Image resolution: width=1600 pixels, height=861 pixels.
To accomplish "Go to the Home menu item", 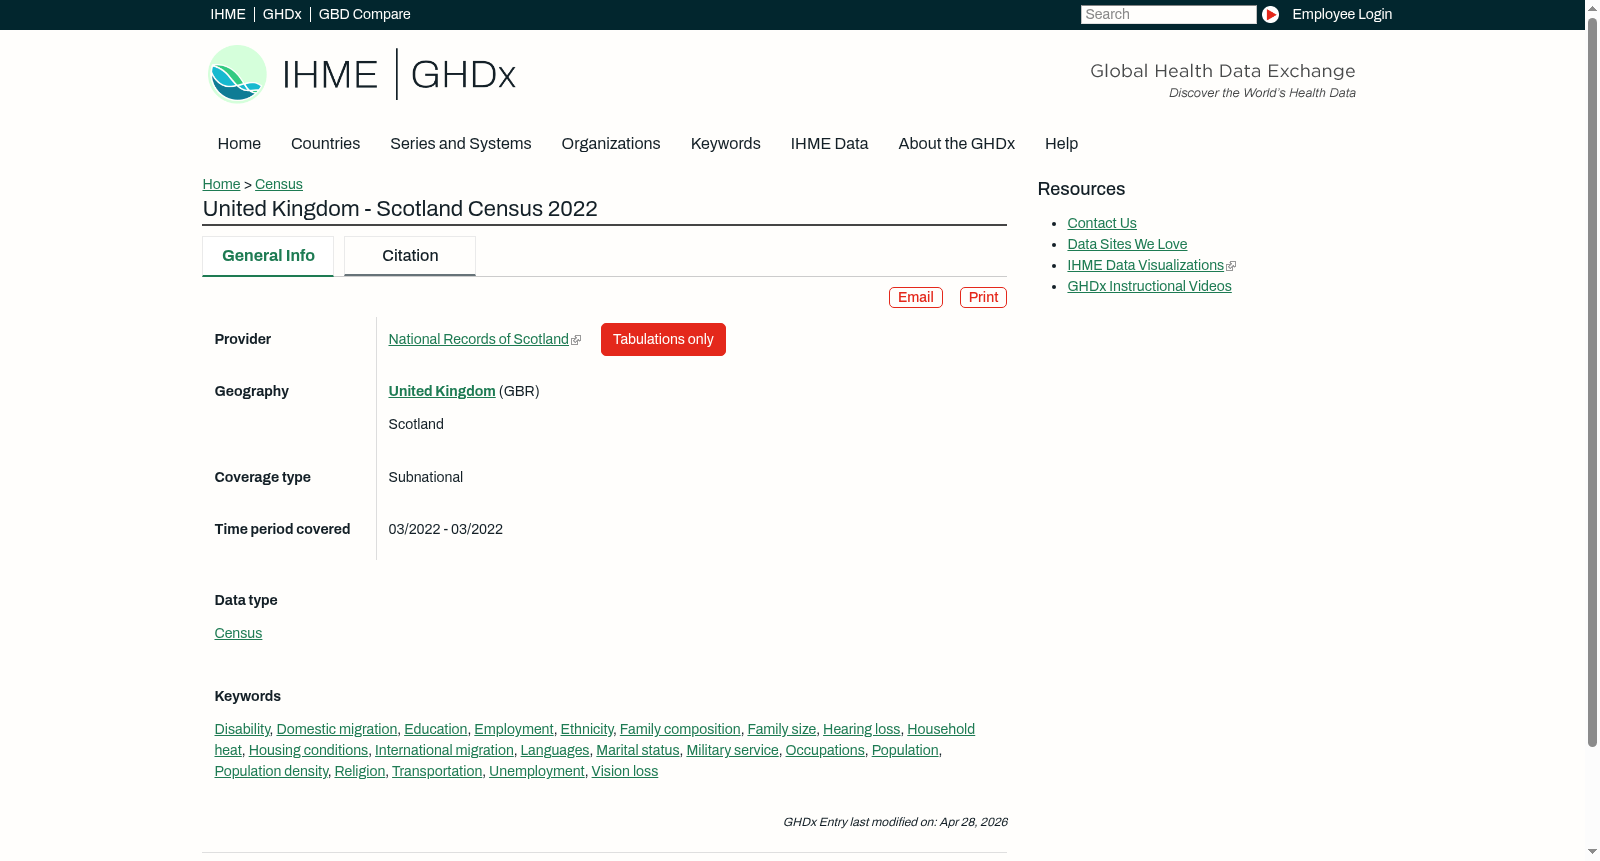I will 239,143.
